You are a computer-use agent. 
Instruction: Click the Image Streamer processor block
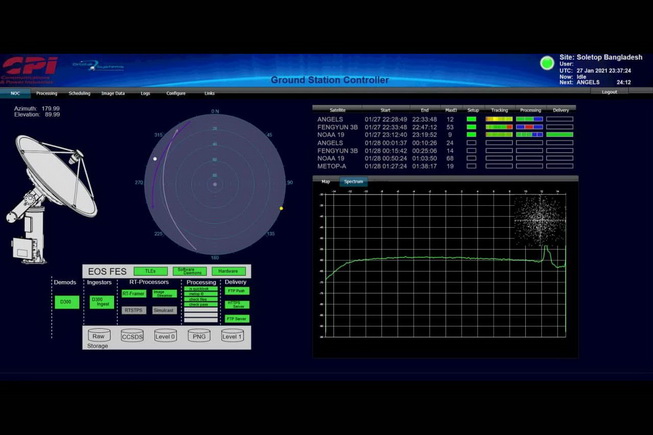click(x=164, y=293)
